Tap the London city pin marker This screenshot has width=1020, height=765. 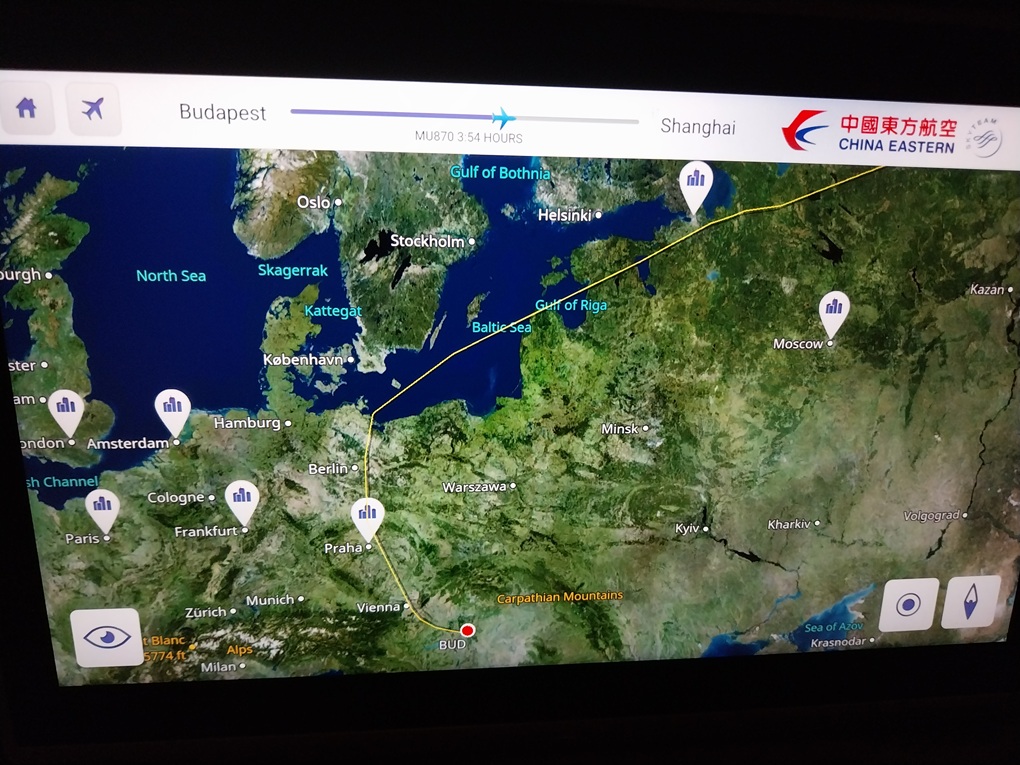tap(67, 410)
